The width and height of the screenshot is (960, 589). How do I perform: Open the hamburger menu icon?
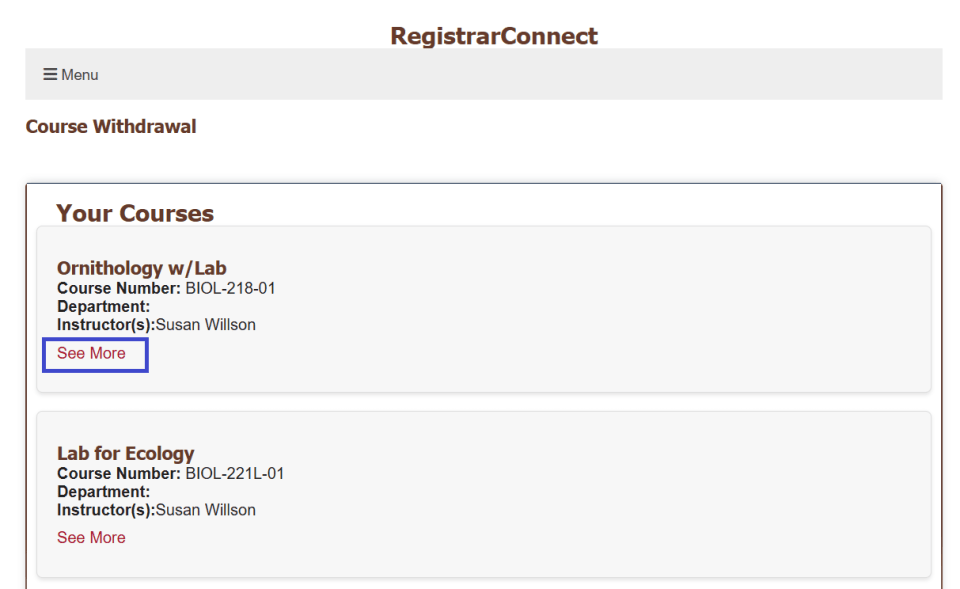[50, 75]
